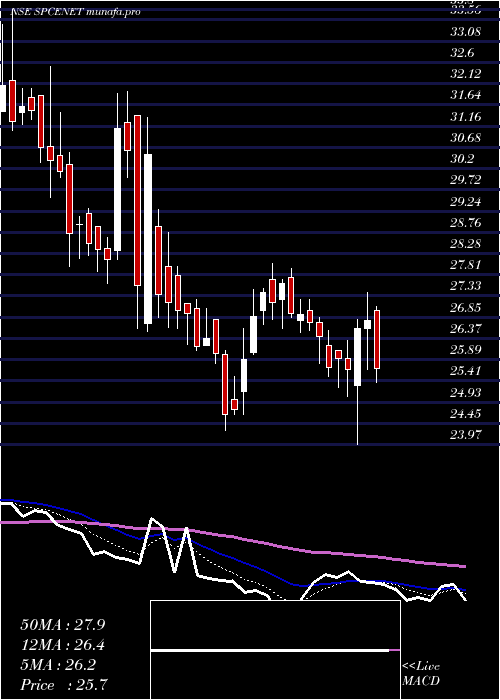Click the 28.76 price axis label
The width and height of the screenshot is (500, 700).
pos(466,223)
